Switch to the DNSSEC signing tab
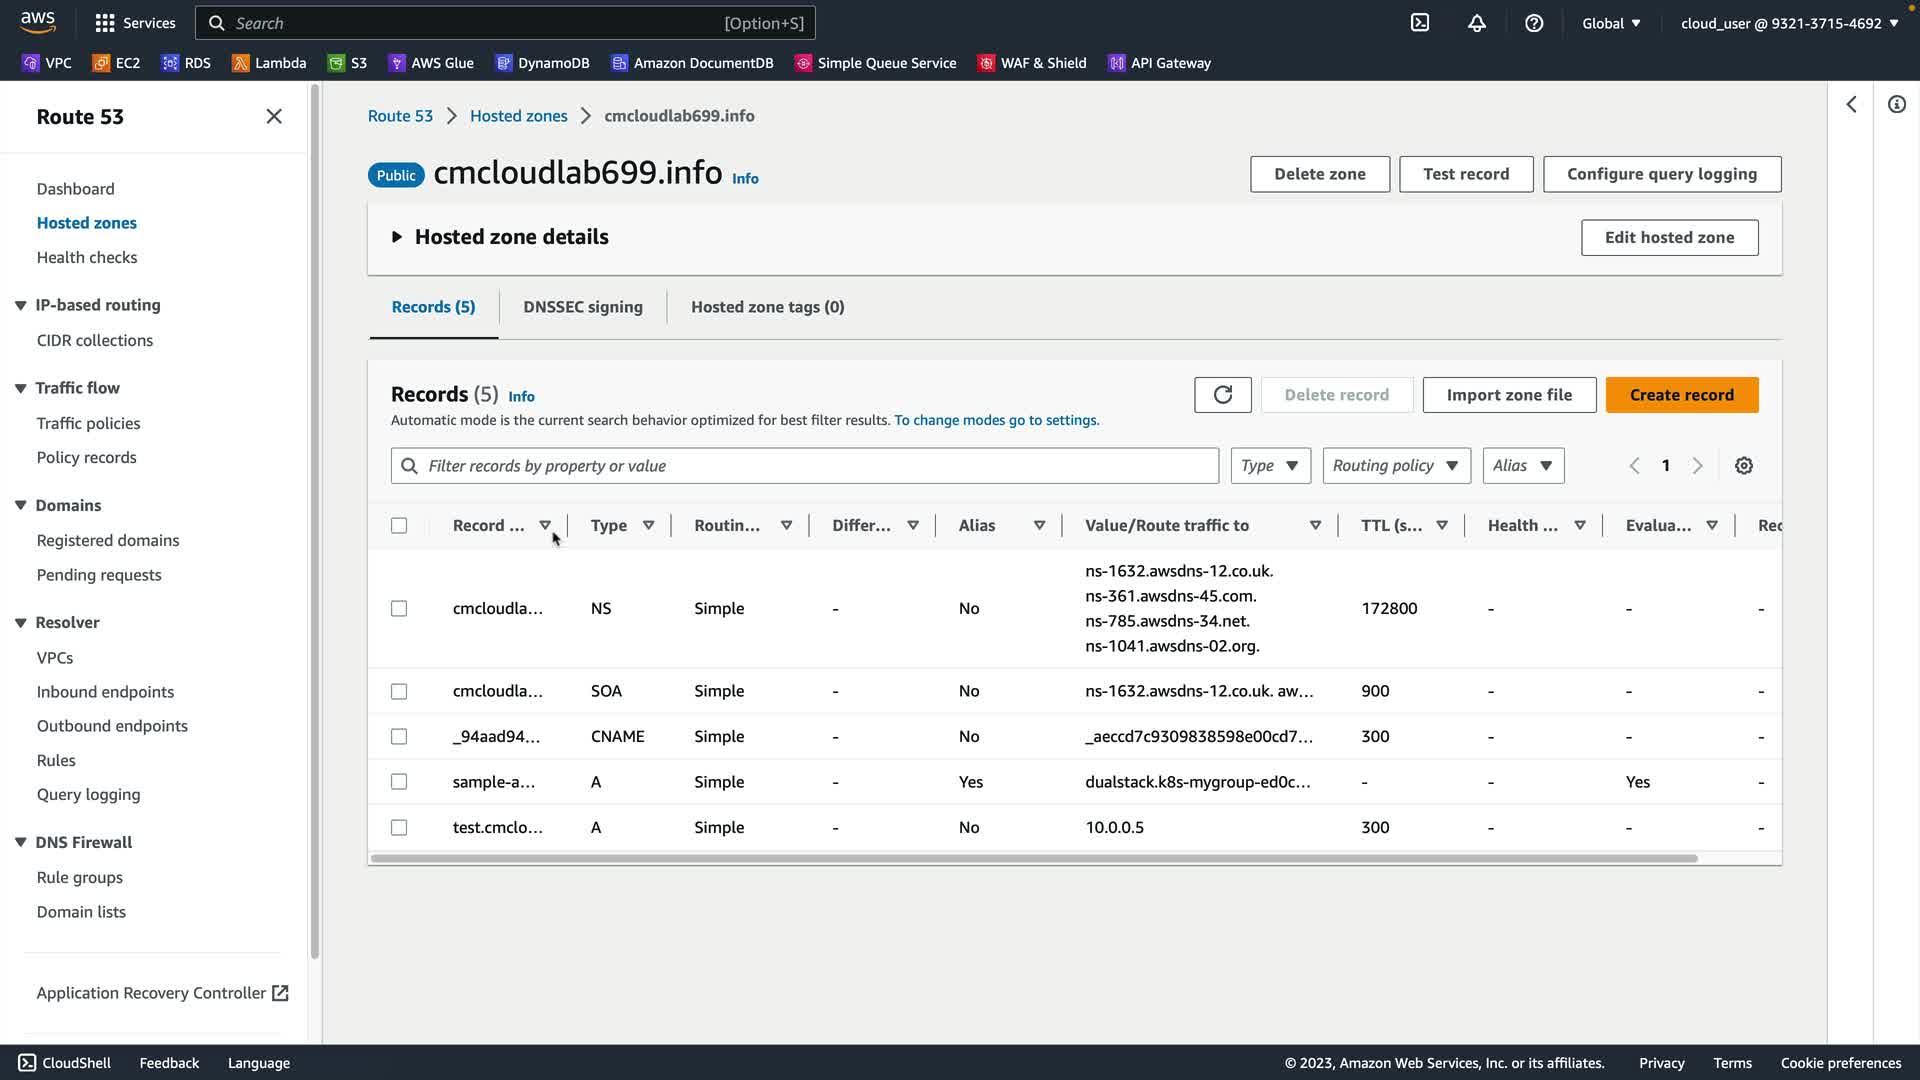Viewport: 1920px width, 1080px height. pyautogui.click(x=583, y=307)
